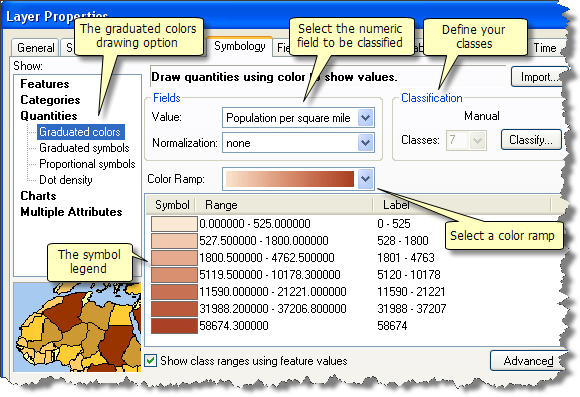The image size is (580, 397).
Task: Click the Categories item in Show list
Action: click(50, 100)
